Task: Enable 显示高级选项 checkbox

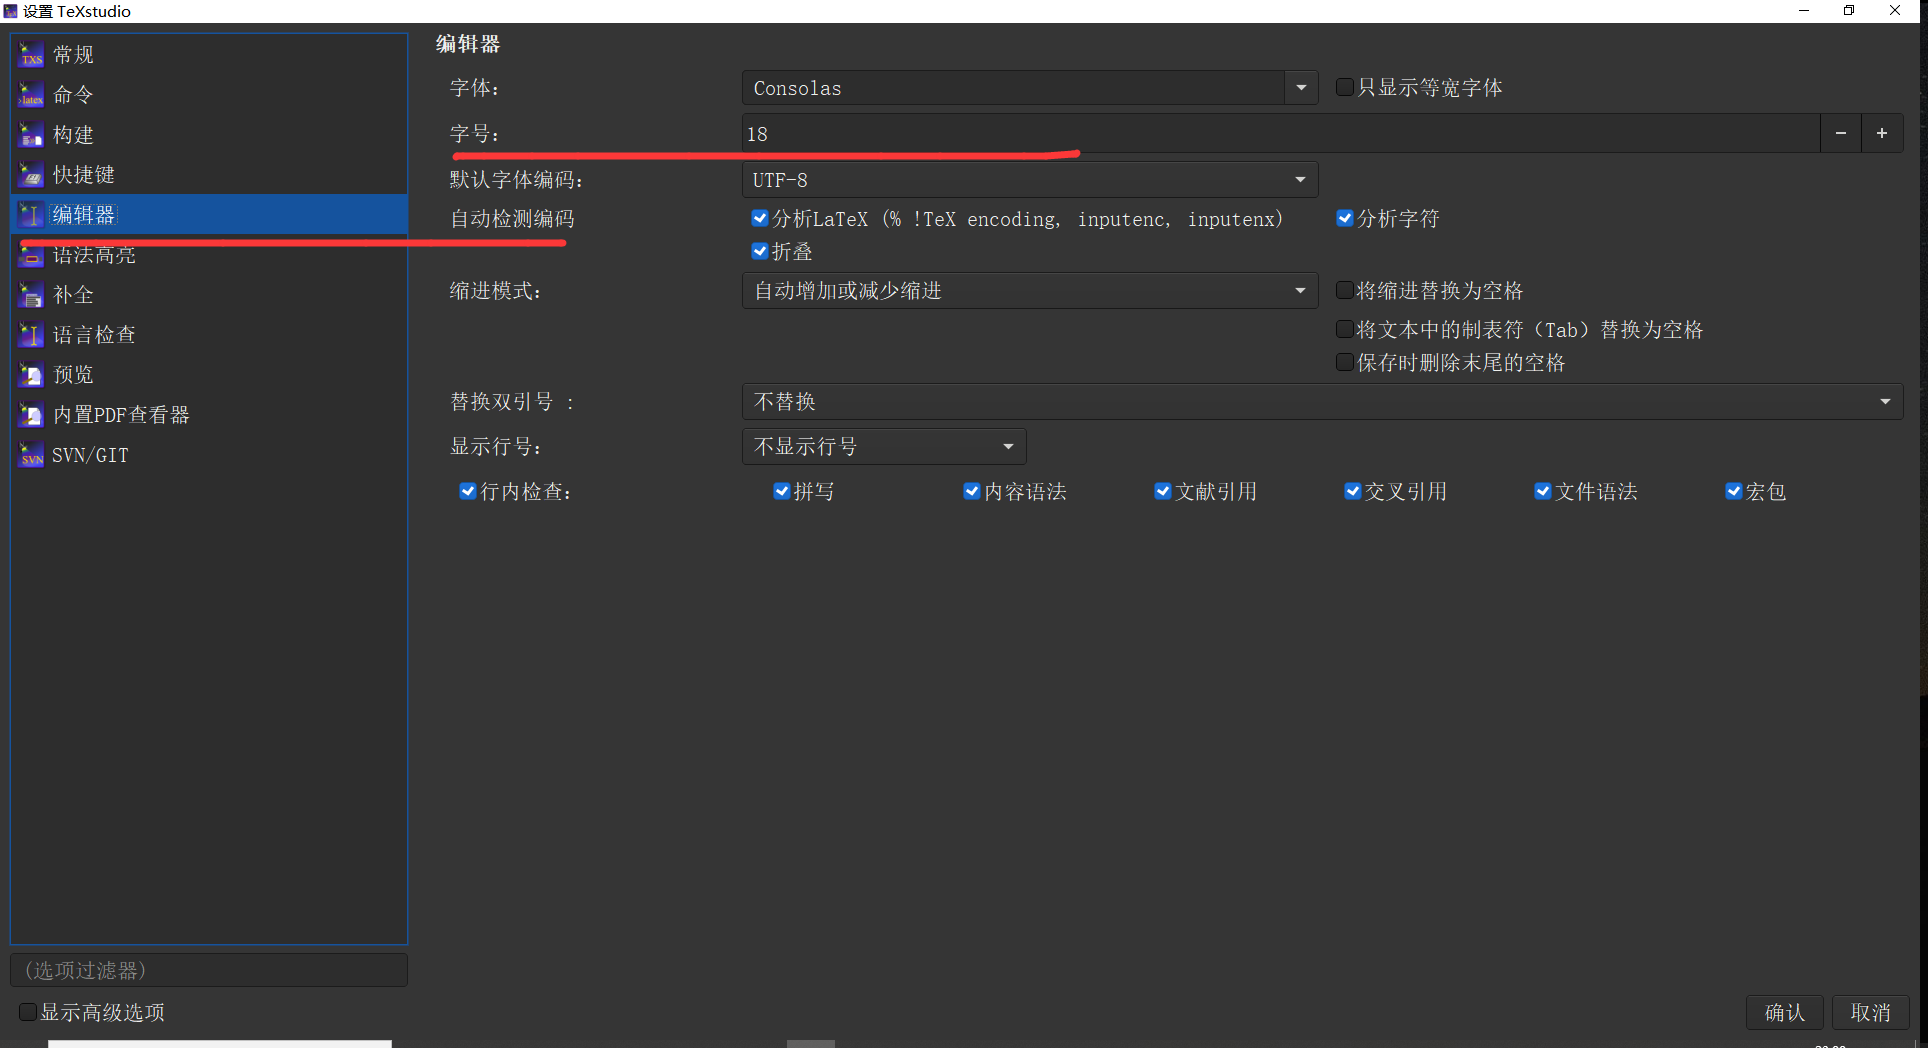Action: (28, 1013)
